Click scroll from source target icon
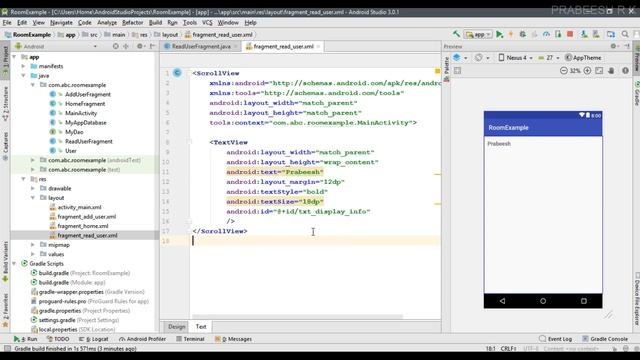Screen dimensions: 640x360 point(116,46)
